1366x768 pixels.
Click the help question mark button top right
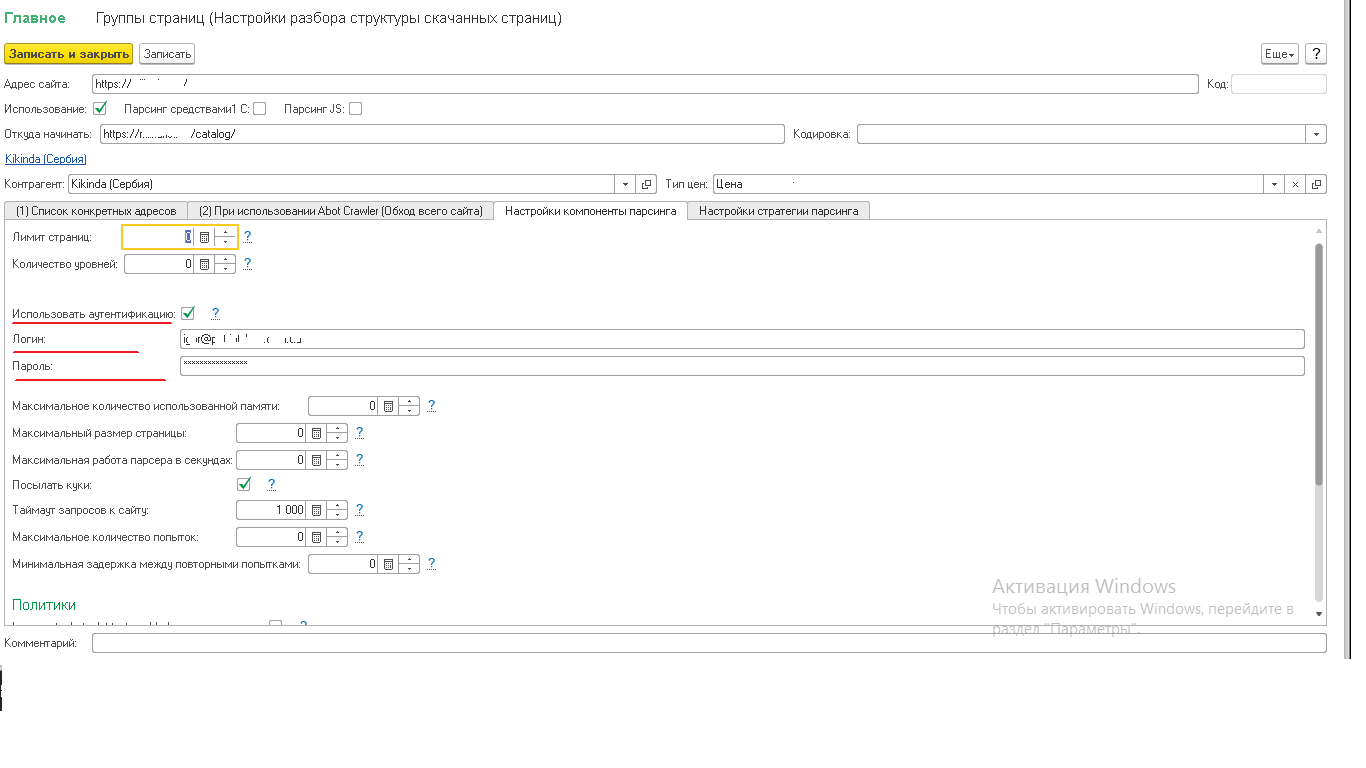[1316, 54]
